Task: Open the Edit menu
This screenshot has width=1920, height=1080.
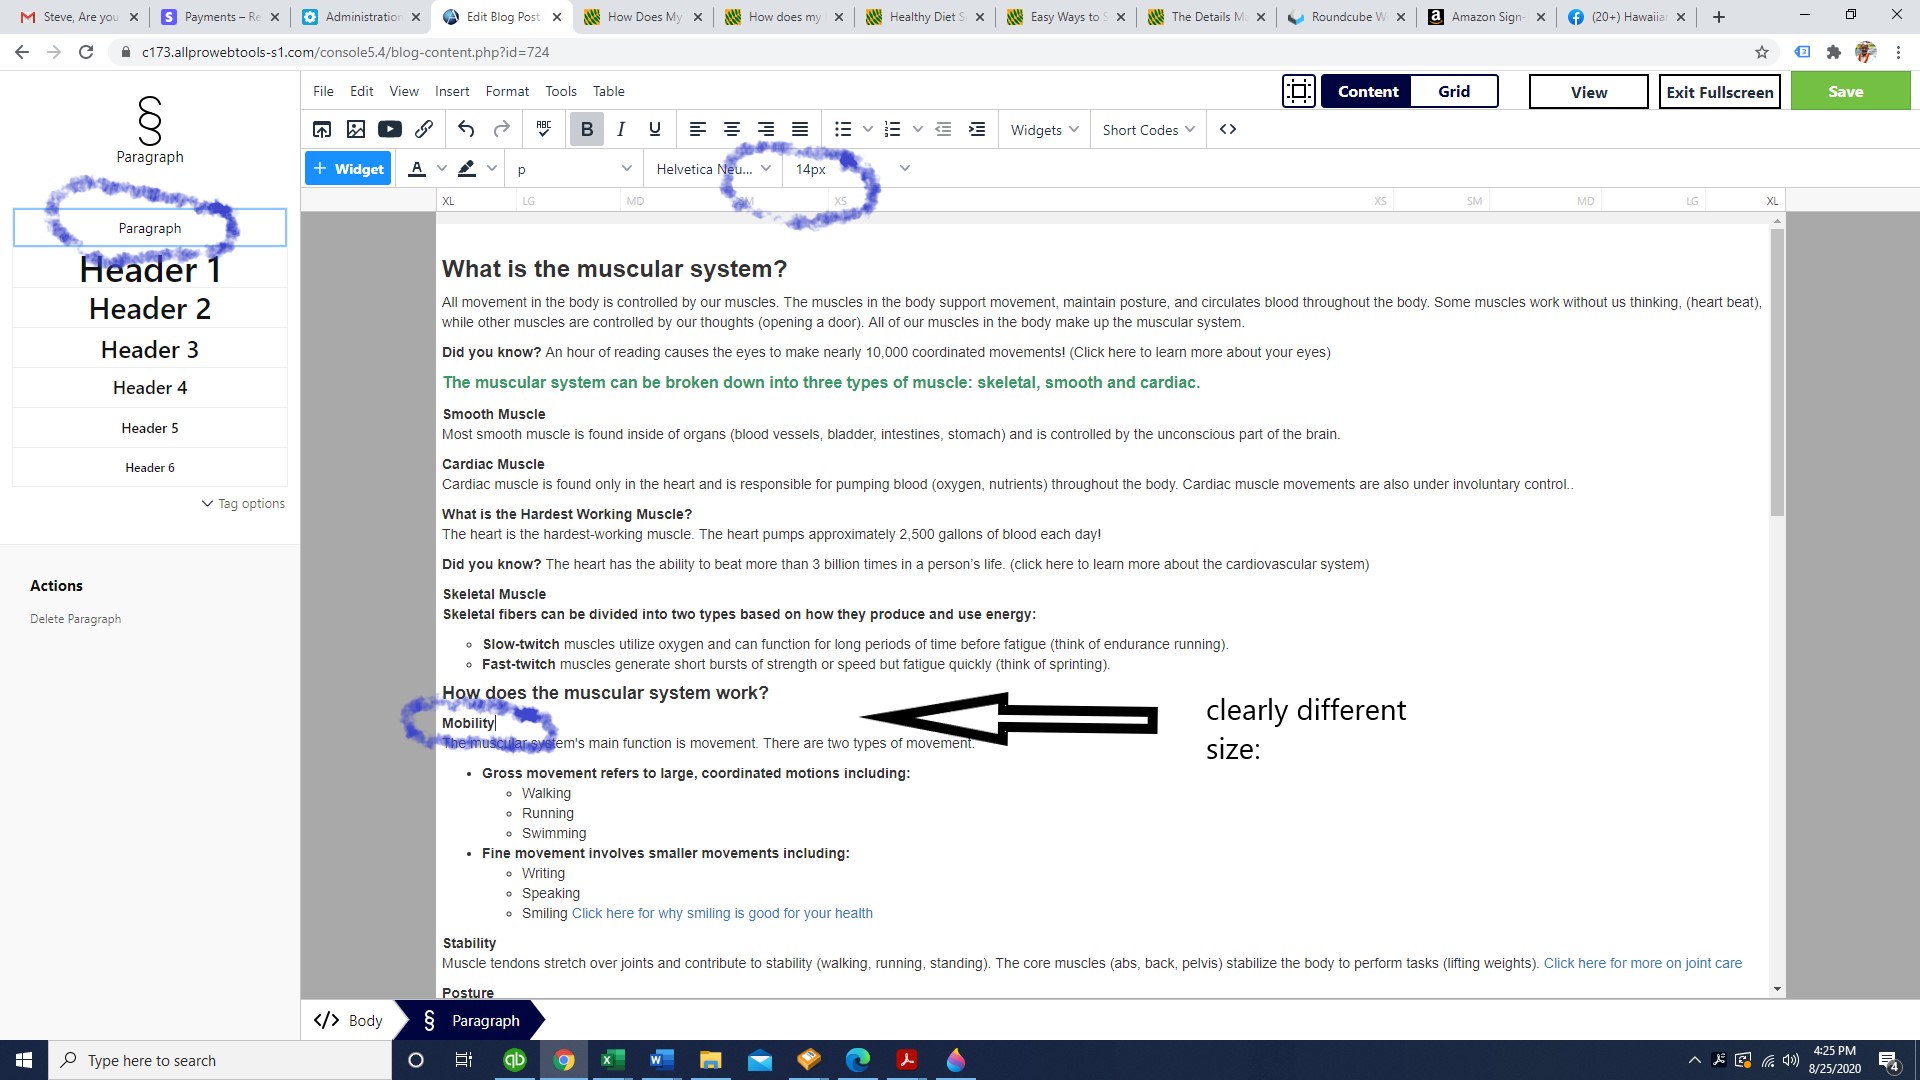Action: 361,91
